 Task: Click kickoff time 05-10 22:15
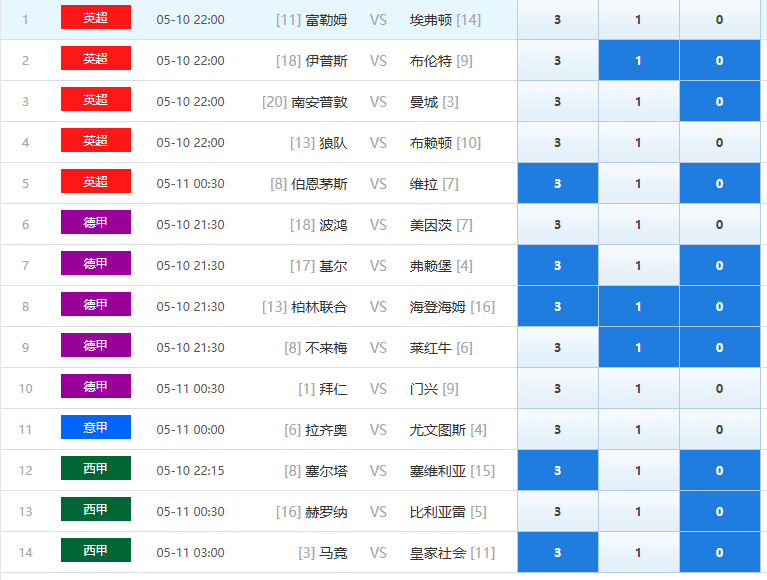click(190, 471)
